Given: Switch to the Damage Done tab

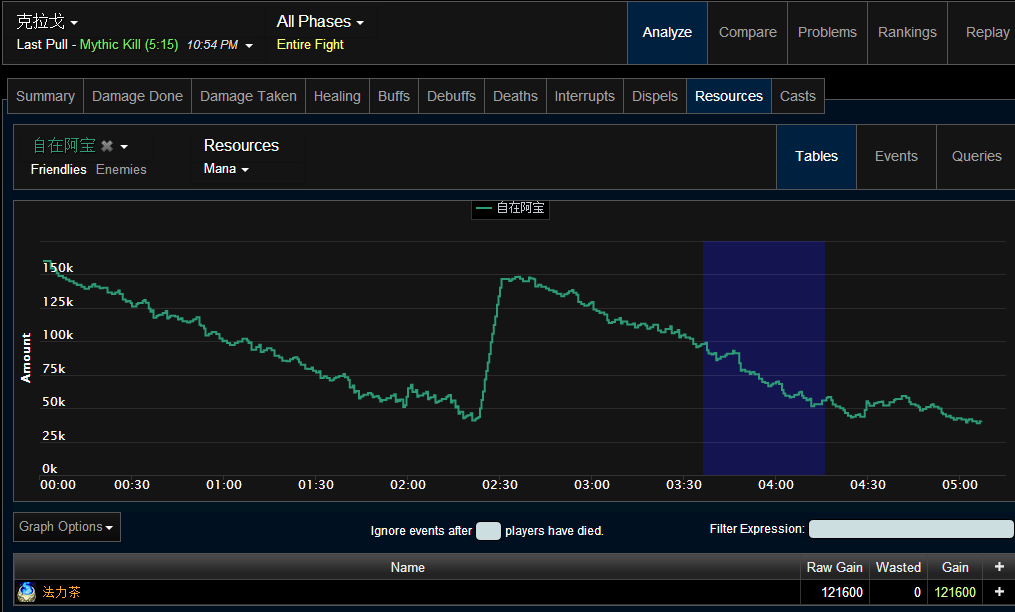Looking at the screenshot, I should (x=137, y=96).
